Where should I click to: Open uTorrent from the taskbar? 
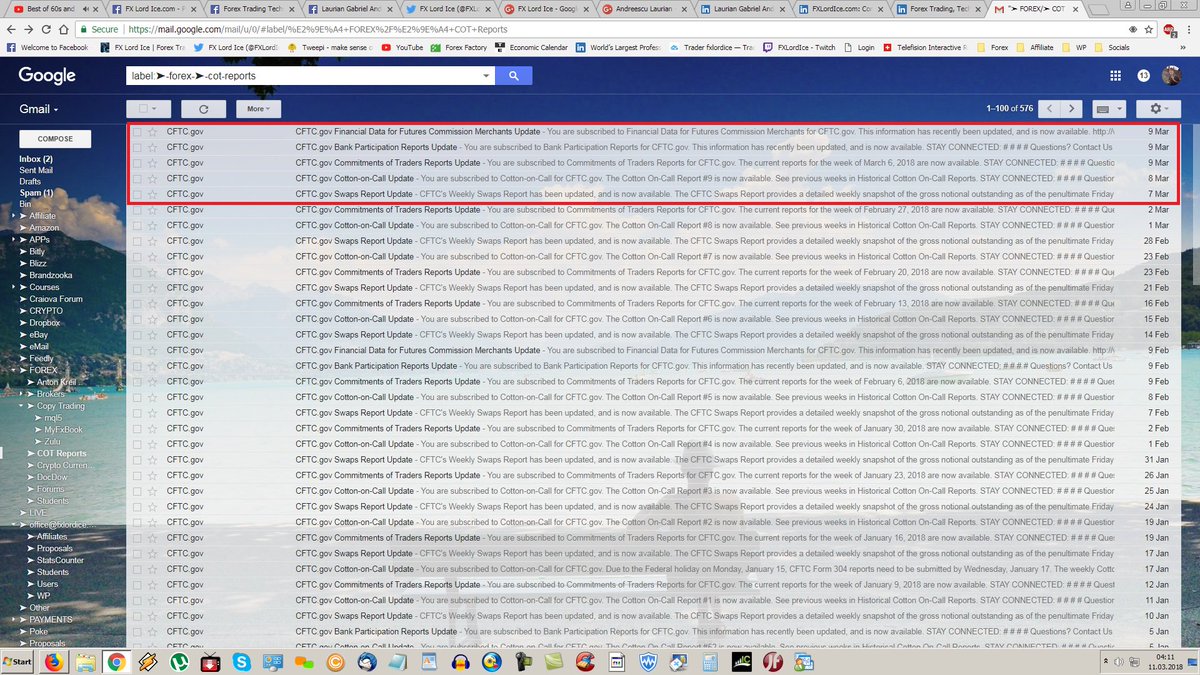178,662
